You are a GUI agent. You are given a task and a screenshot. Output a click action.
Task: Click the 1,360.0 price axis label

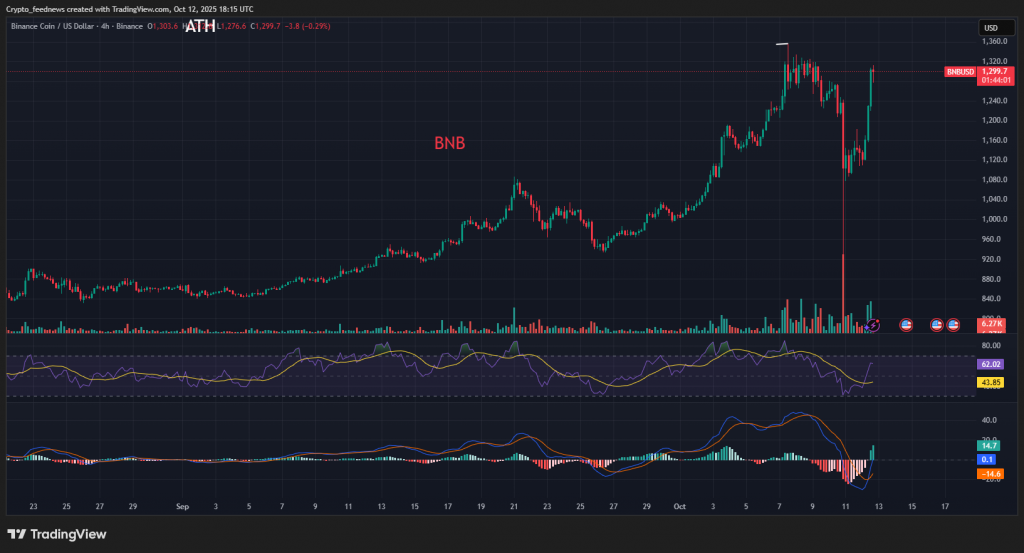(x=995, y=41)
